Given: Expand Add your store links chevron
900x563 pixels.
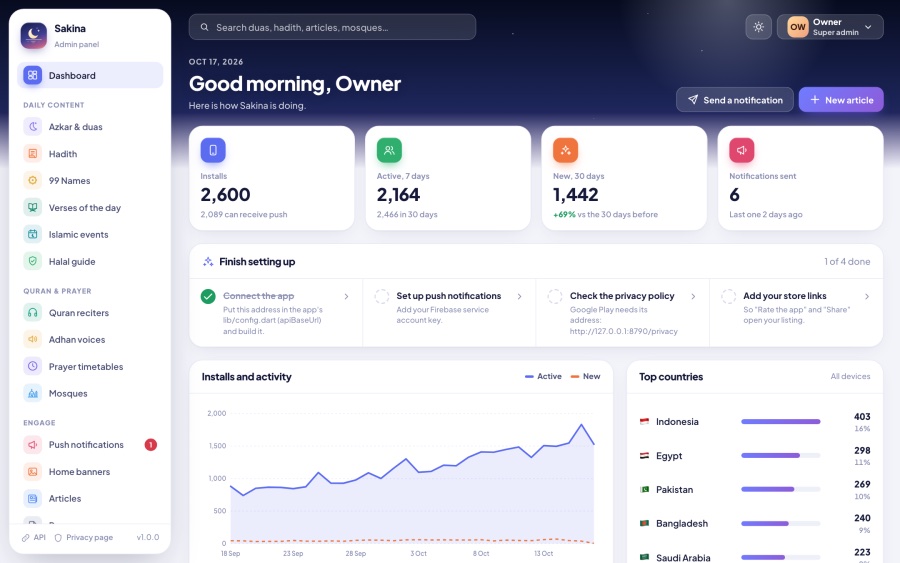Looking at the screenshot, I should (867, 297).
